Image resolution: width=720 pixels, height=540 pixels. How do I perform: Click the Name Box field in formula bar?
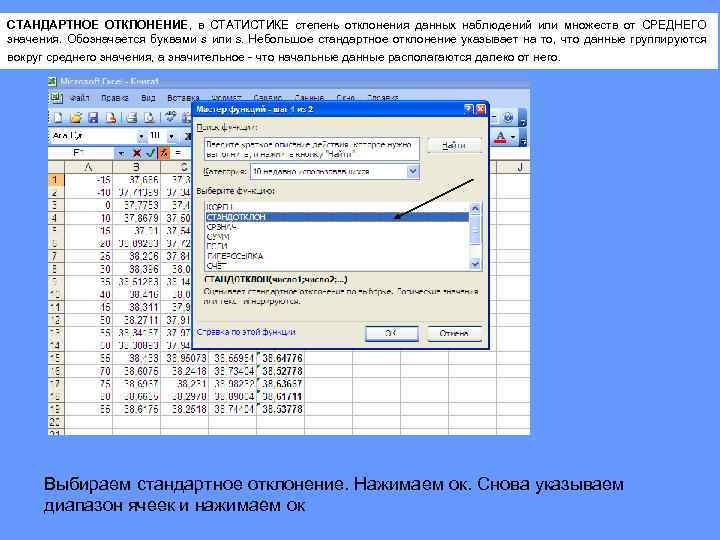coord(82,153)
